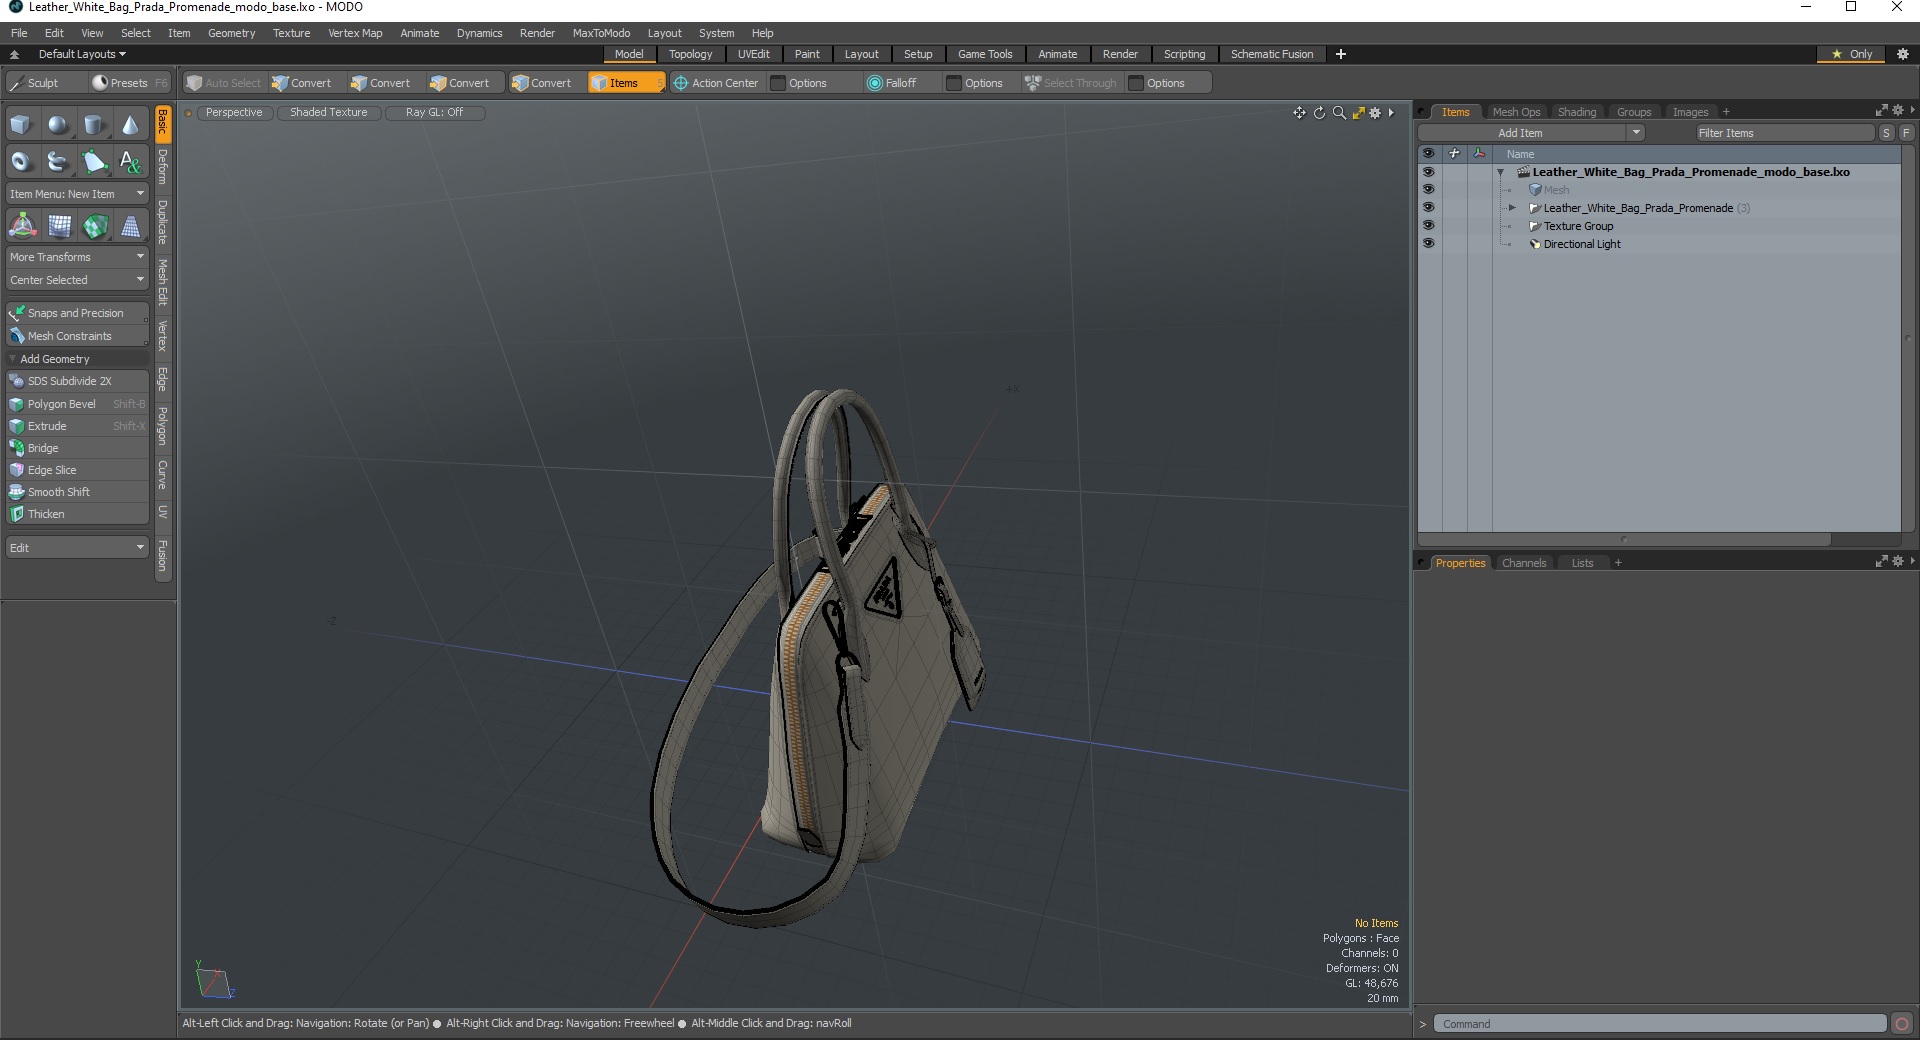Toggle Select Through mode
This screenshot has height=1040, width=1920.
(1070, 83)
